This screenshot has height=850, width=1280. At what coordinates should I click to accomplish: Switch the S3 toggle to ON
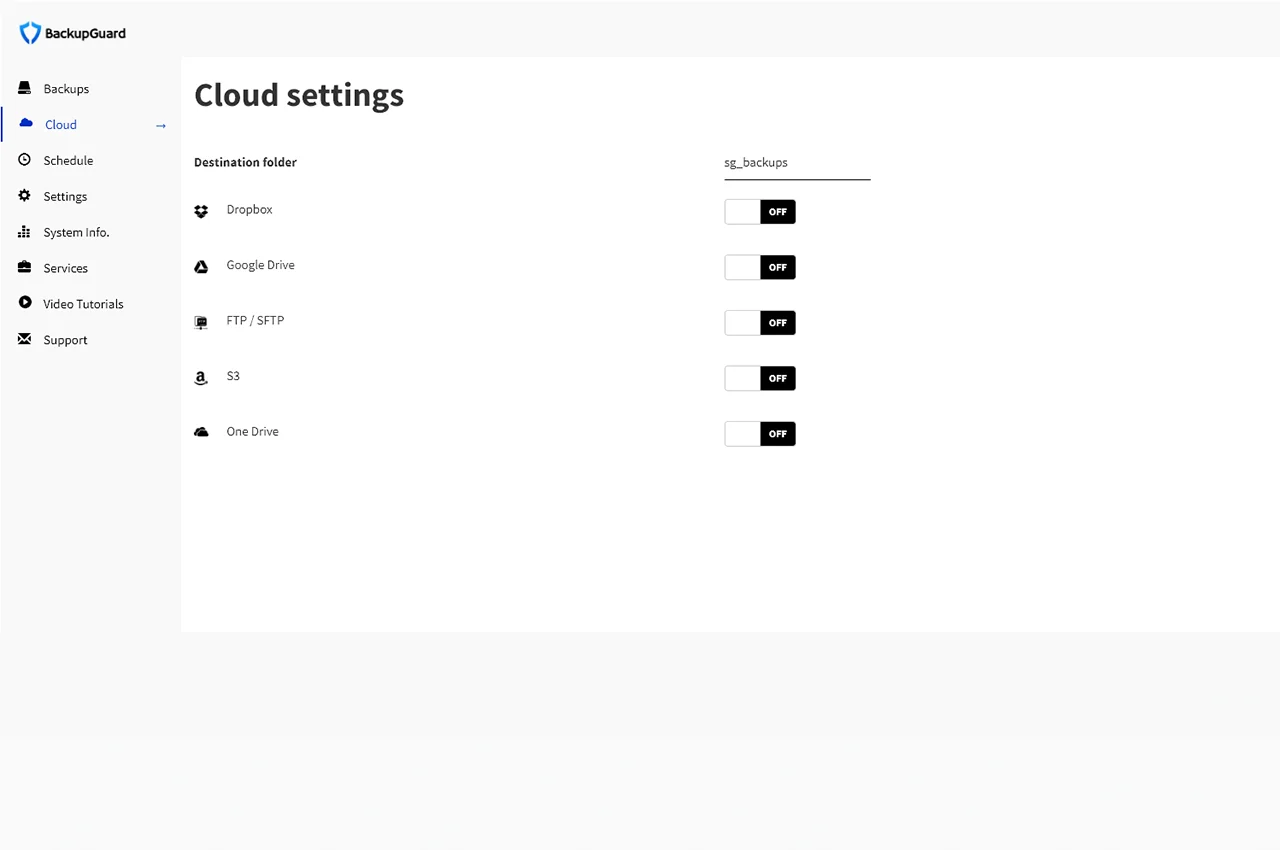click(x=759, y=378)
